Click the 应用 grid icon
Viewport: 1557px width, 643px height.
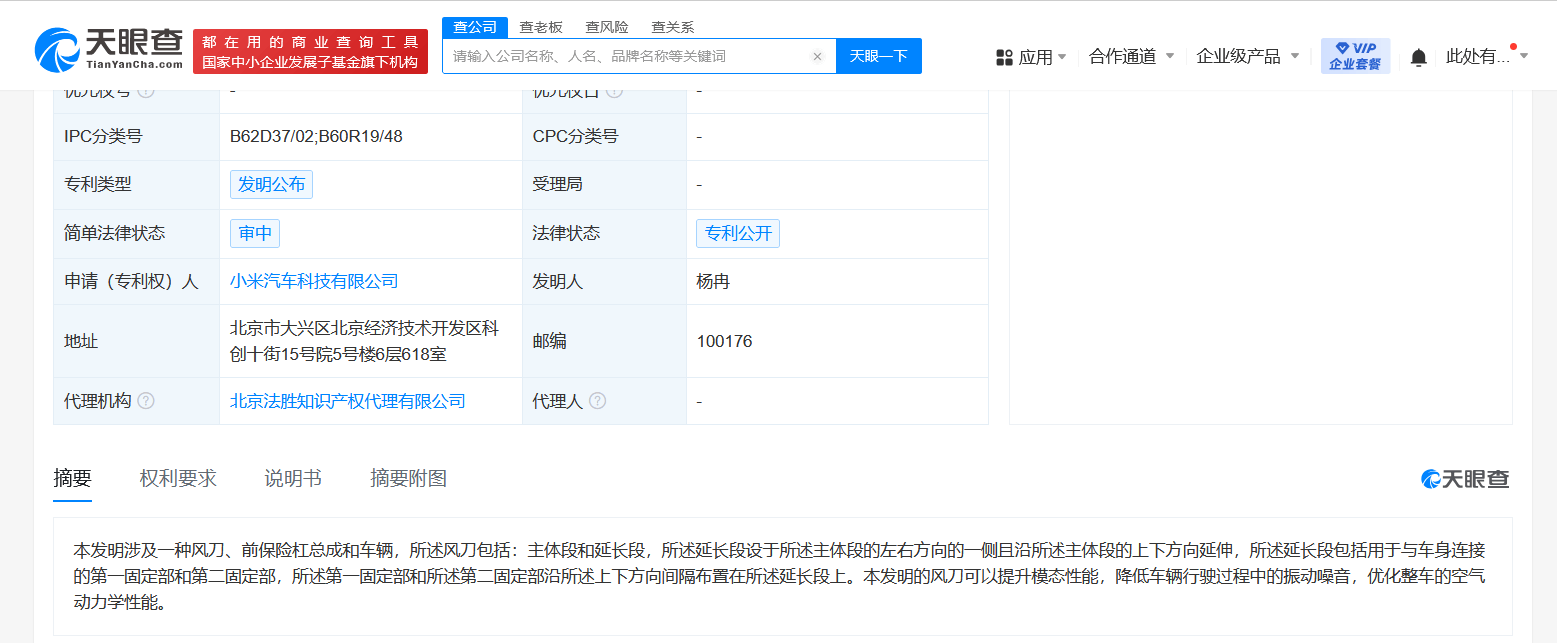[x=1004, y=57]
